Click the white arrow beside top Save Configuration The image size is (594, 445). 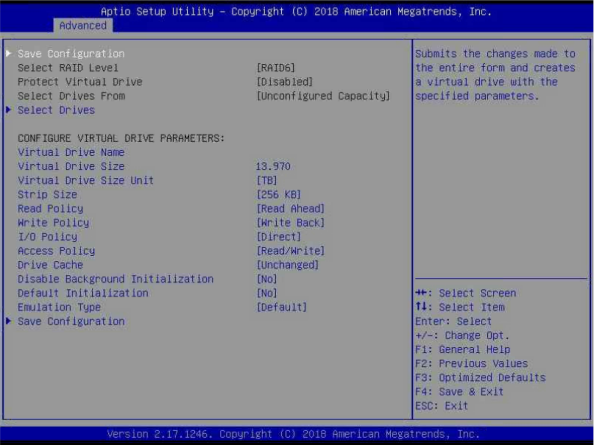click(9, 53)
